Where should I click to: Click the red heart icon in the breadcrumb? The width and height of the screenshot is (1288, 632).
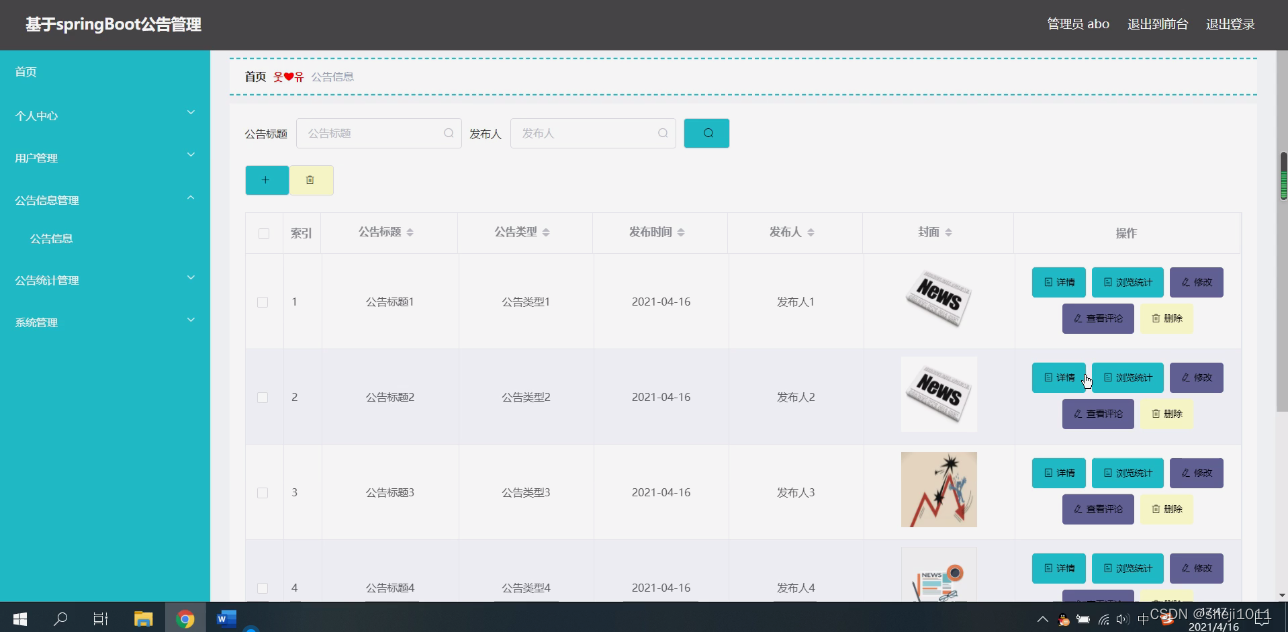pyautogui.click(x=288, y=75)
